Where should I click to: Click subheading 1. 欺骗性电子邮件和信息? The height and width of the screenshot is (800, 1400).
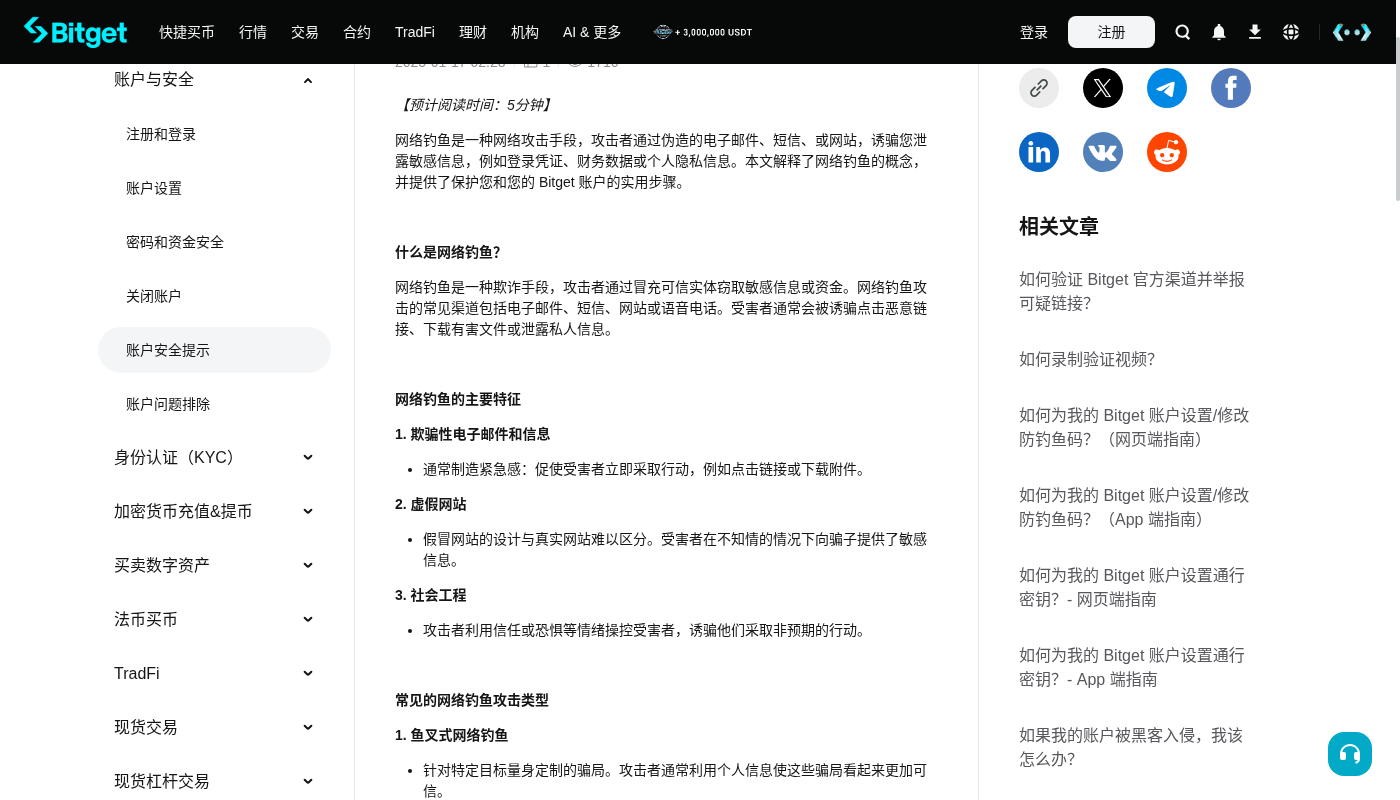(x=472, y=434)
